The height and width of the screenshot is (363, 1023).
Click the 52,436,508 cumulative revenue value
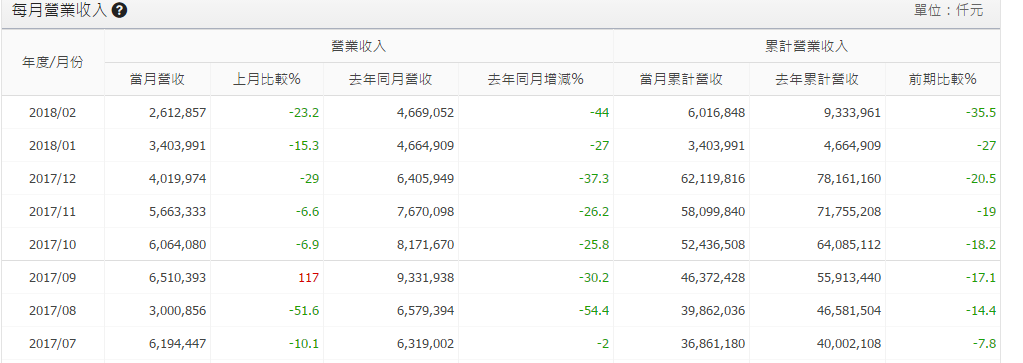(x=713, y=245)
